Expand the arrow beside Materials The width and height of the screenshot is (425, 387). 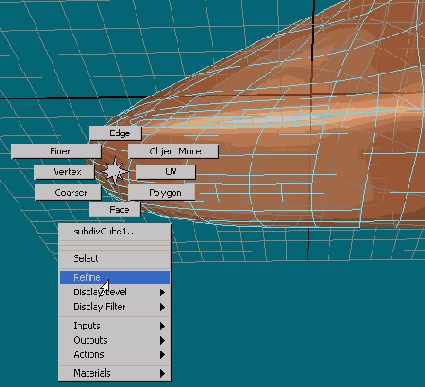pos(162,373)
